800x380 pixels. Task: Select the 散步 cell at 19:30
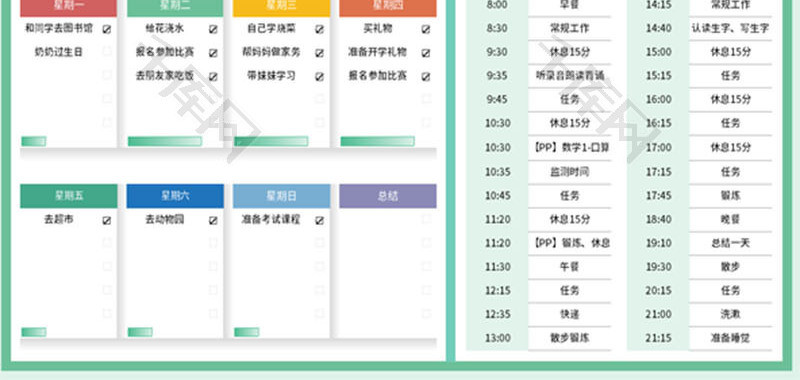pyautogui.click(x=730, y=267)
